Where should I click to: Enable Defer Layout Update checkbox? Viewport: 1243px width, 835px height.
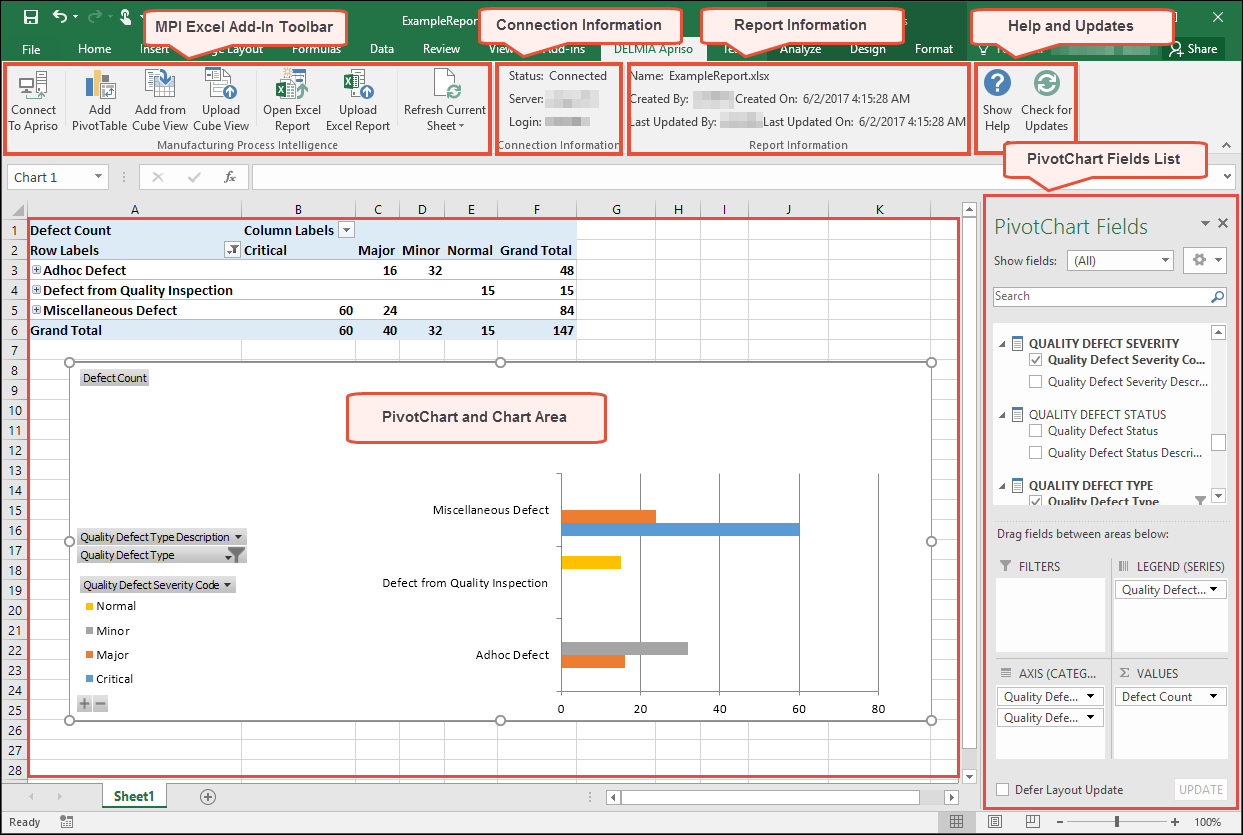tap(1003, 790)
